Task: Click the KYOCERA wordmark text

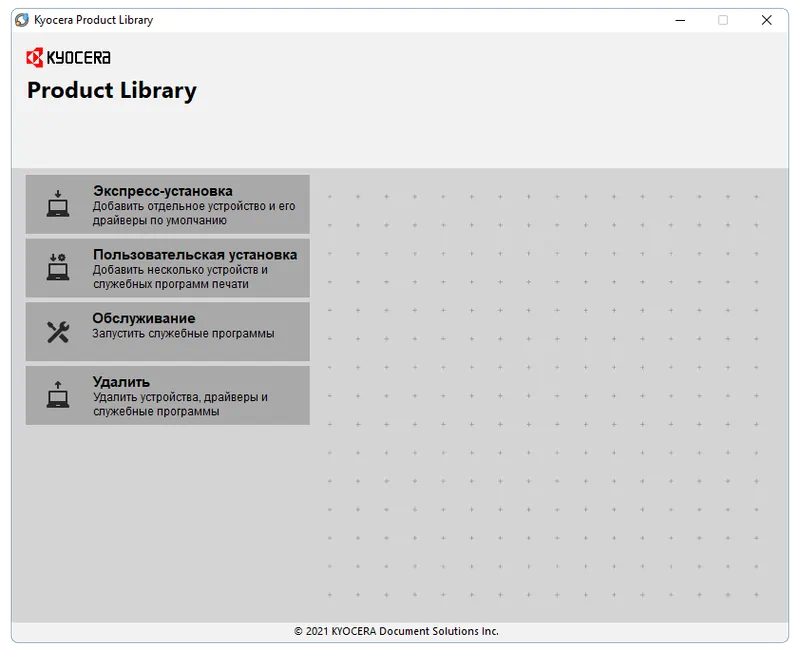Action: (x=79, y=58)
